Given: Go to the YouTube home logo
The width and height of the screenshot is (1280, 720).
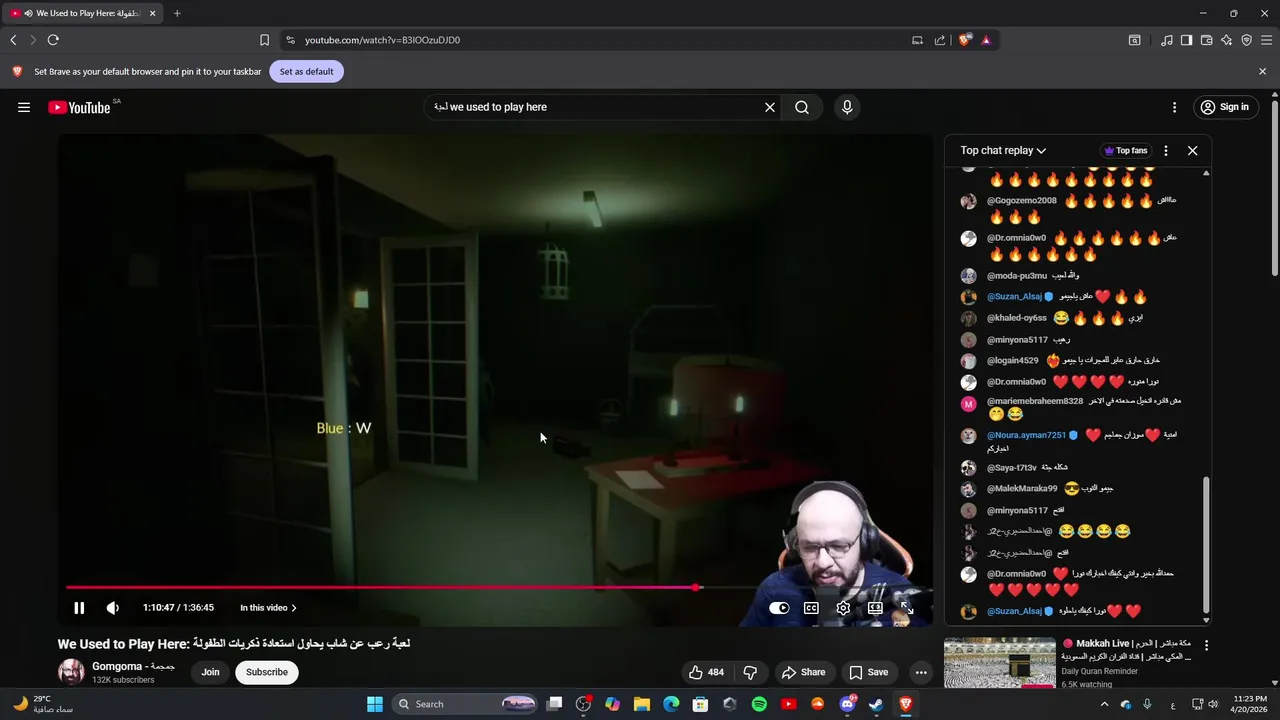Looking at the screenshot, I should tap(79, 107).
